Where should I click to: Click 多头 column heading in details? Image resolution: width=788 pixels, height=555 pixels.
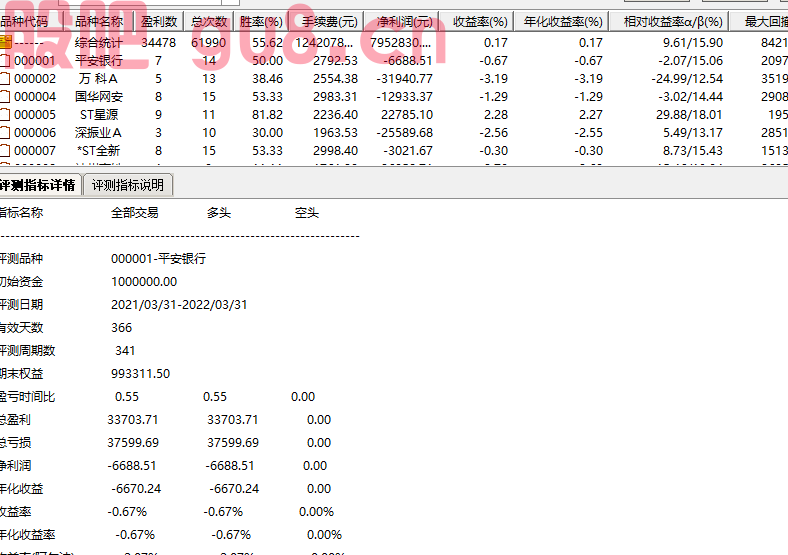pyautogui.click(x=219, y=213)
